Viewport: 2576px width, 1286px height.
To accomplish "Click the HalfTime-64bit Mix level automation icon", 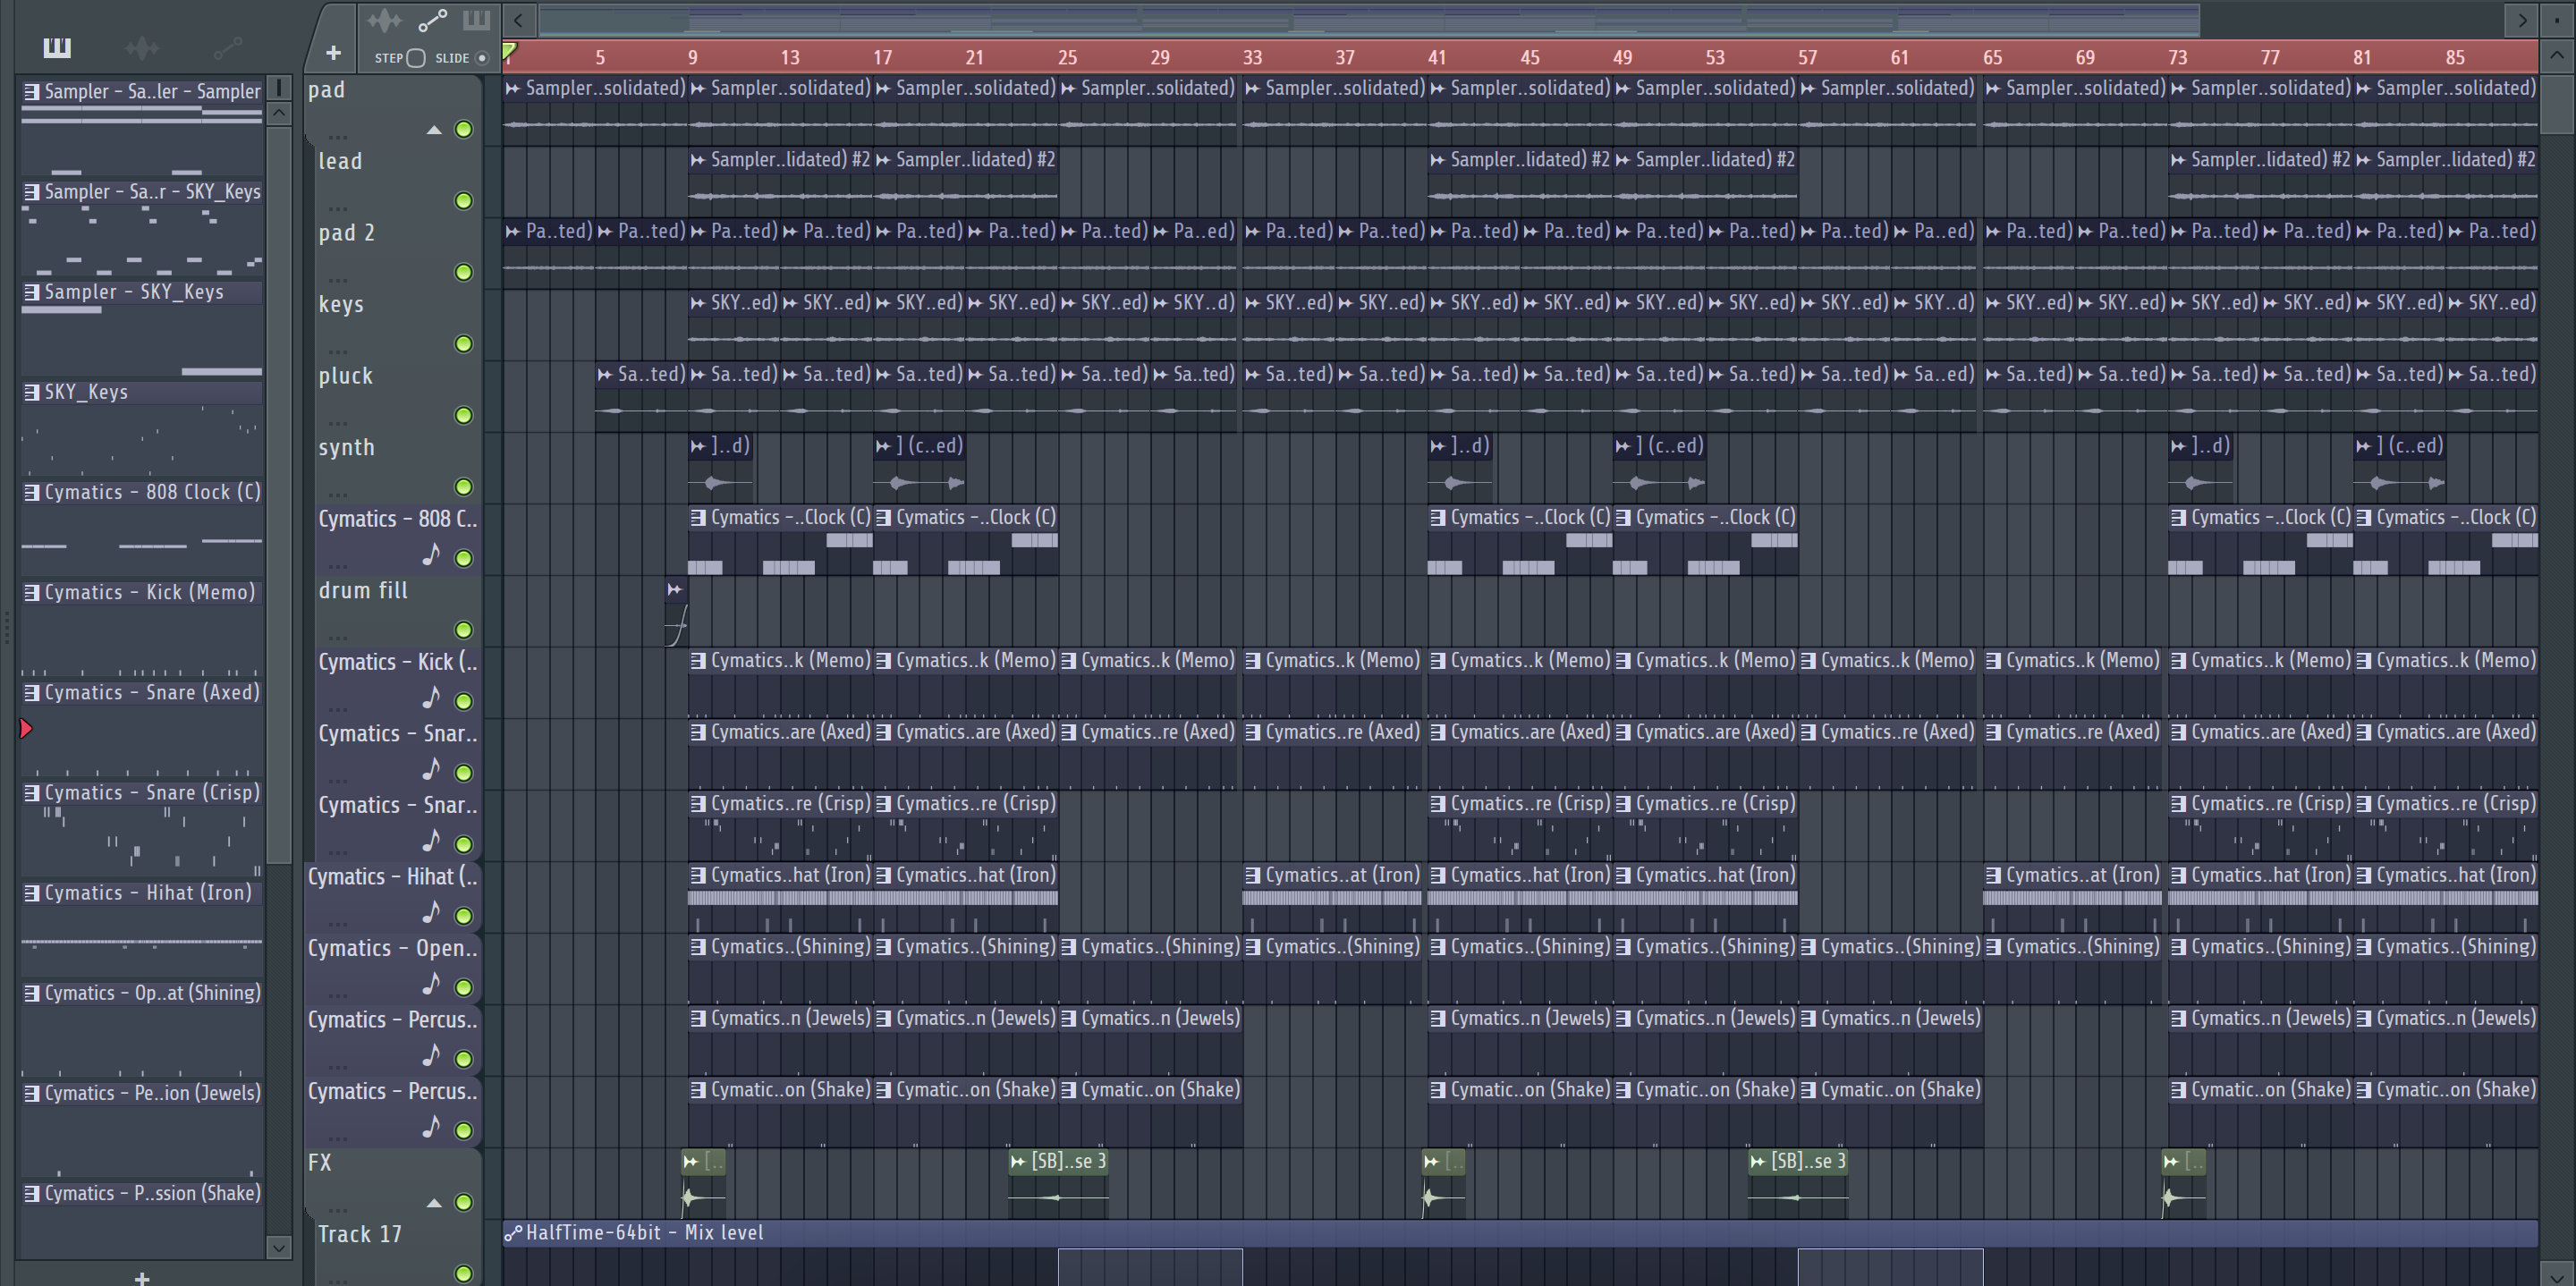I will [x=513, y=1233].
